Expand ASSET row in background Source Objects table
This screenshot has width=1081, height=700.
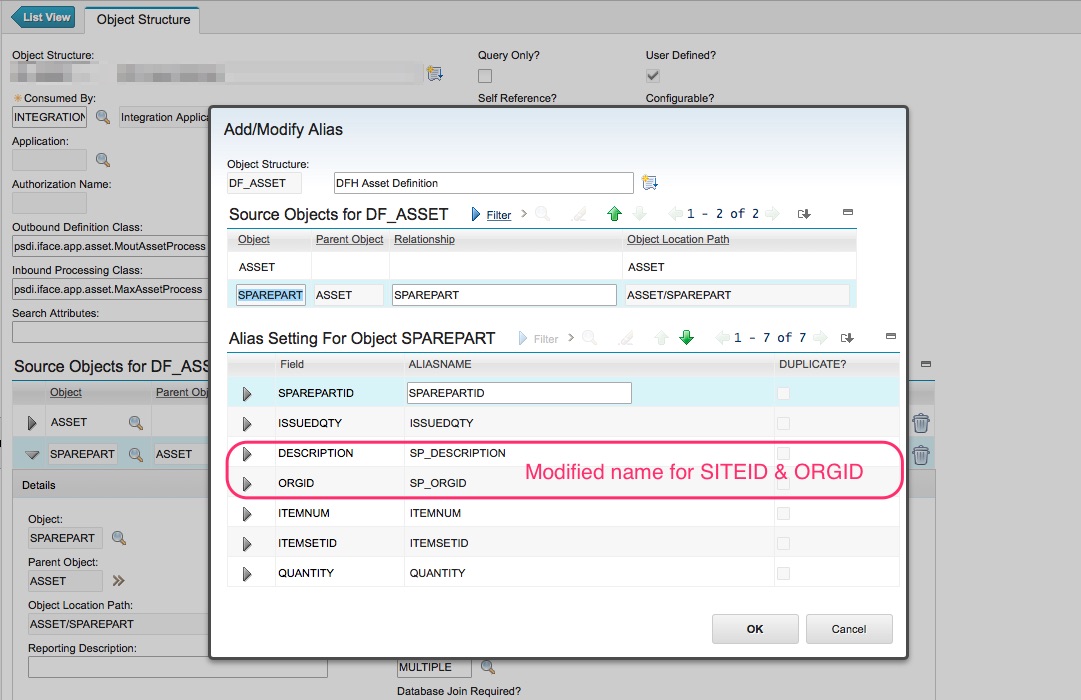(x=32, y=423)
